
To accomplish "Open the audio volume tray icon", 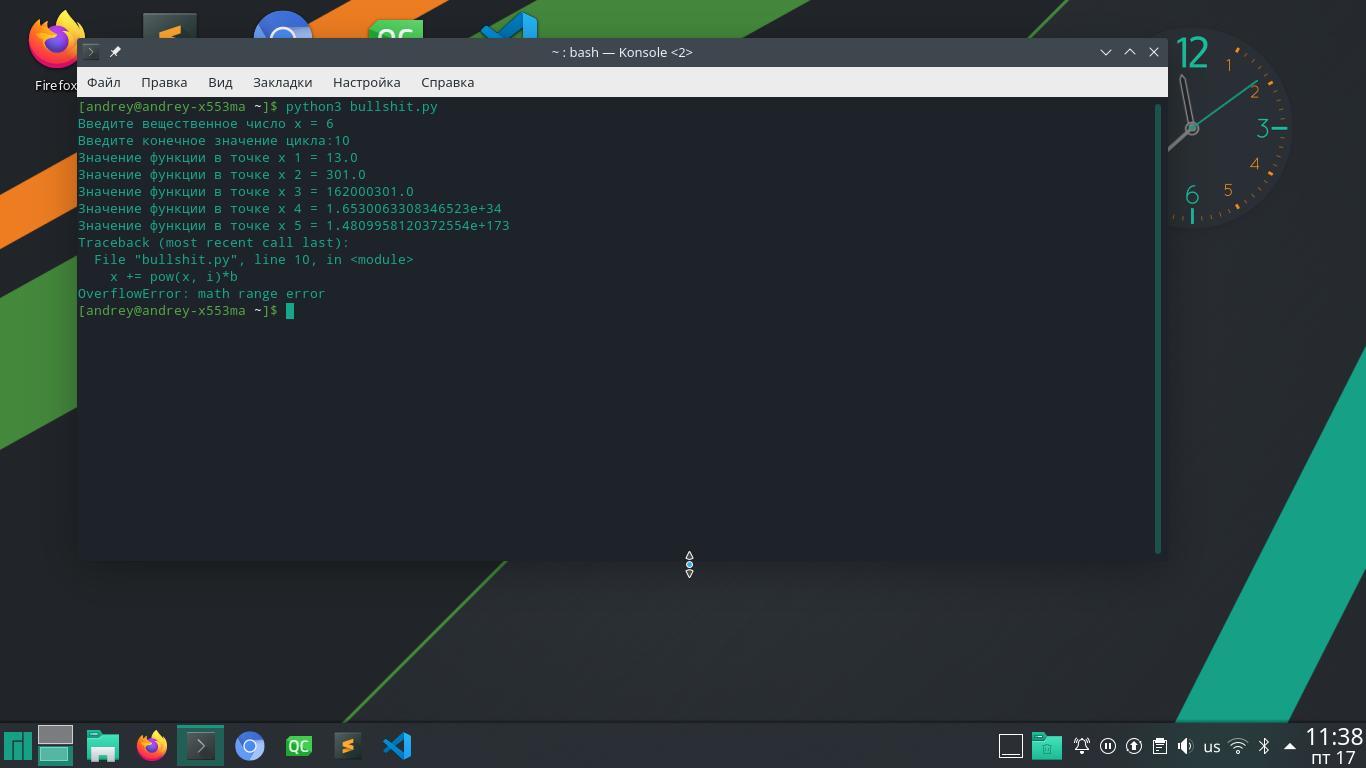I will point(1186,746).
